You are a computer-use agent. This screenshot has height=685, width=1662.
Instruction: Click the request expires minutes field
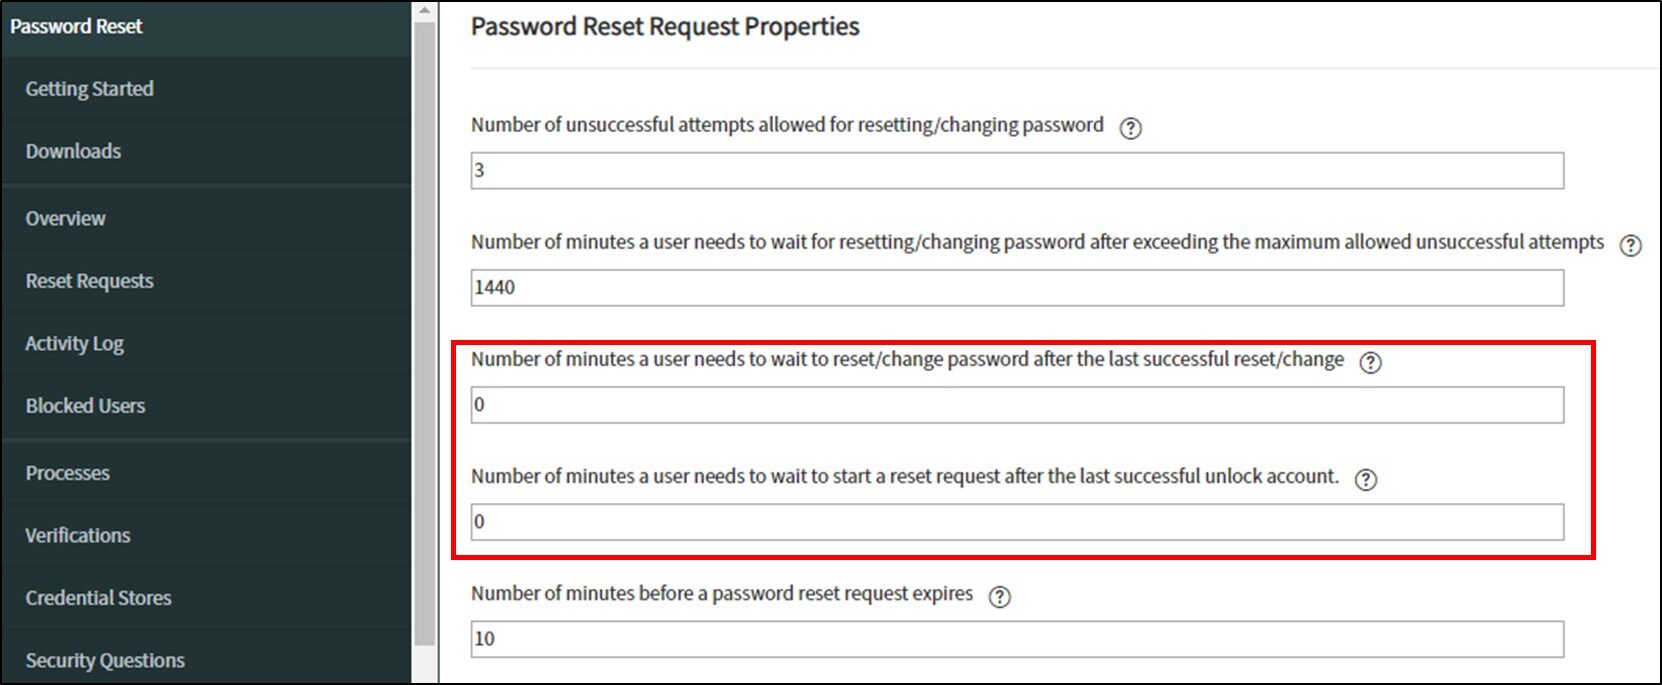[1017, 639]
